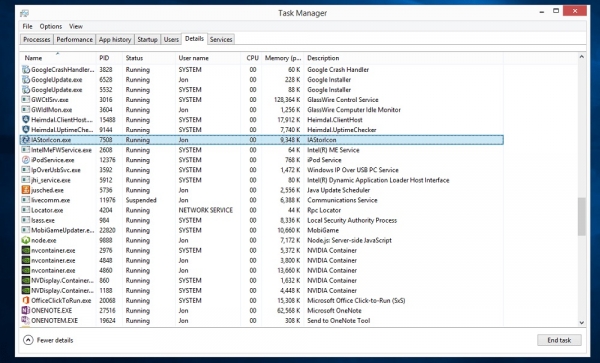600x363 pixels.
Task: Sort by the PID column header
Action: [109, 58]
